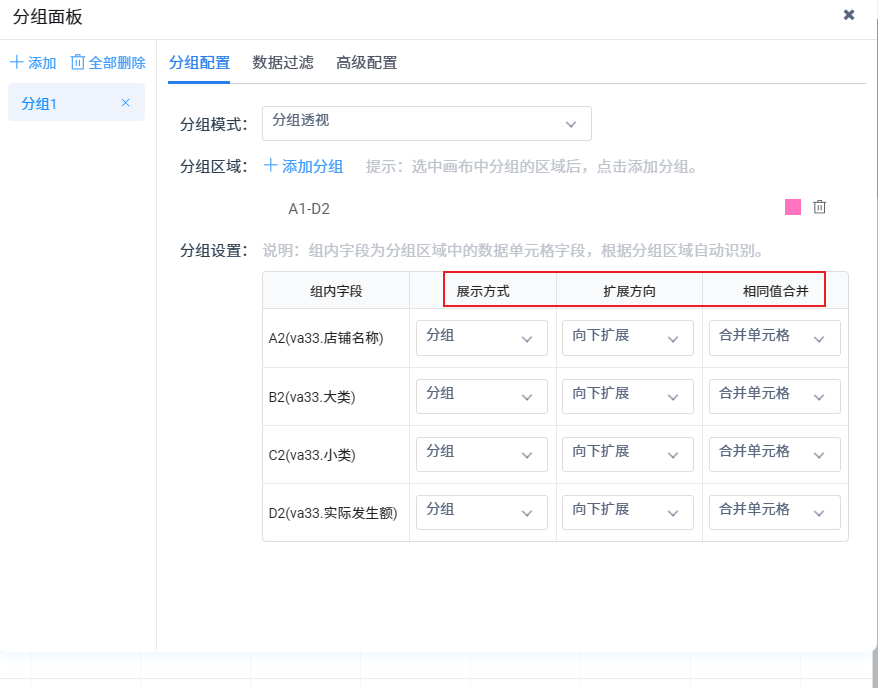The height and width of the screenshot is (688, 878).
Task: Click the plus icon next to 添加
Action: click(x=17, y=63)
